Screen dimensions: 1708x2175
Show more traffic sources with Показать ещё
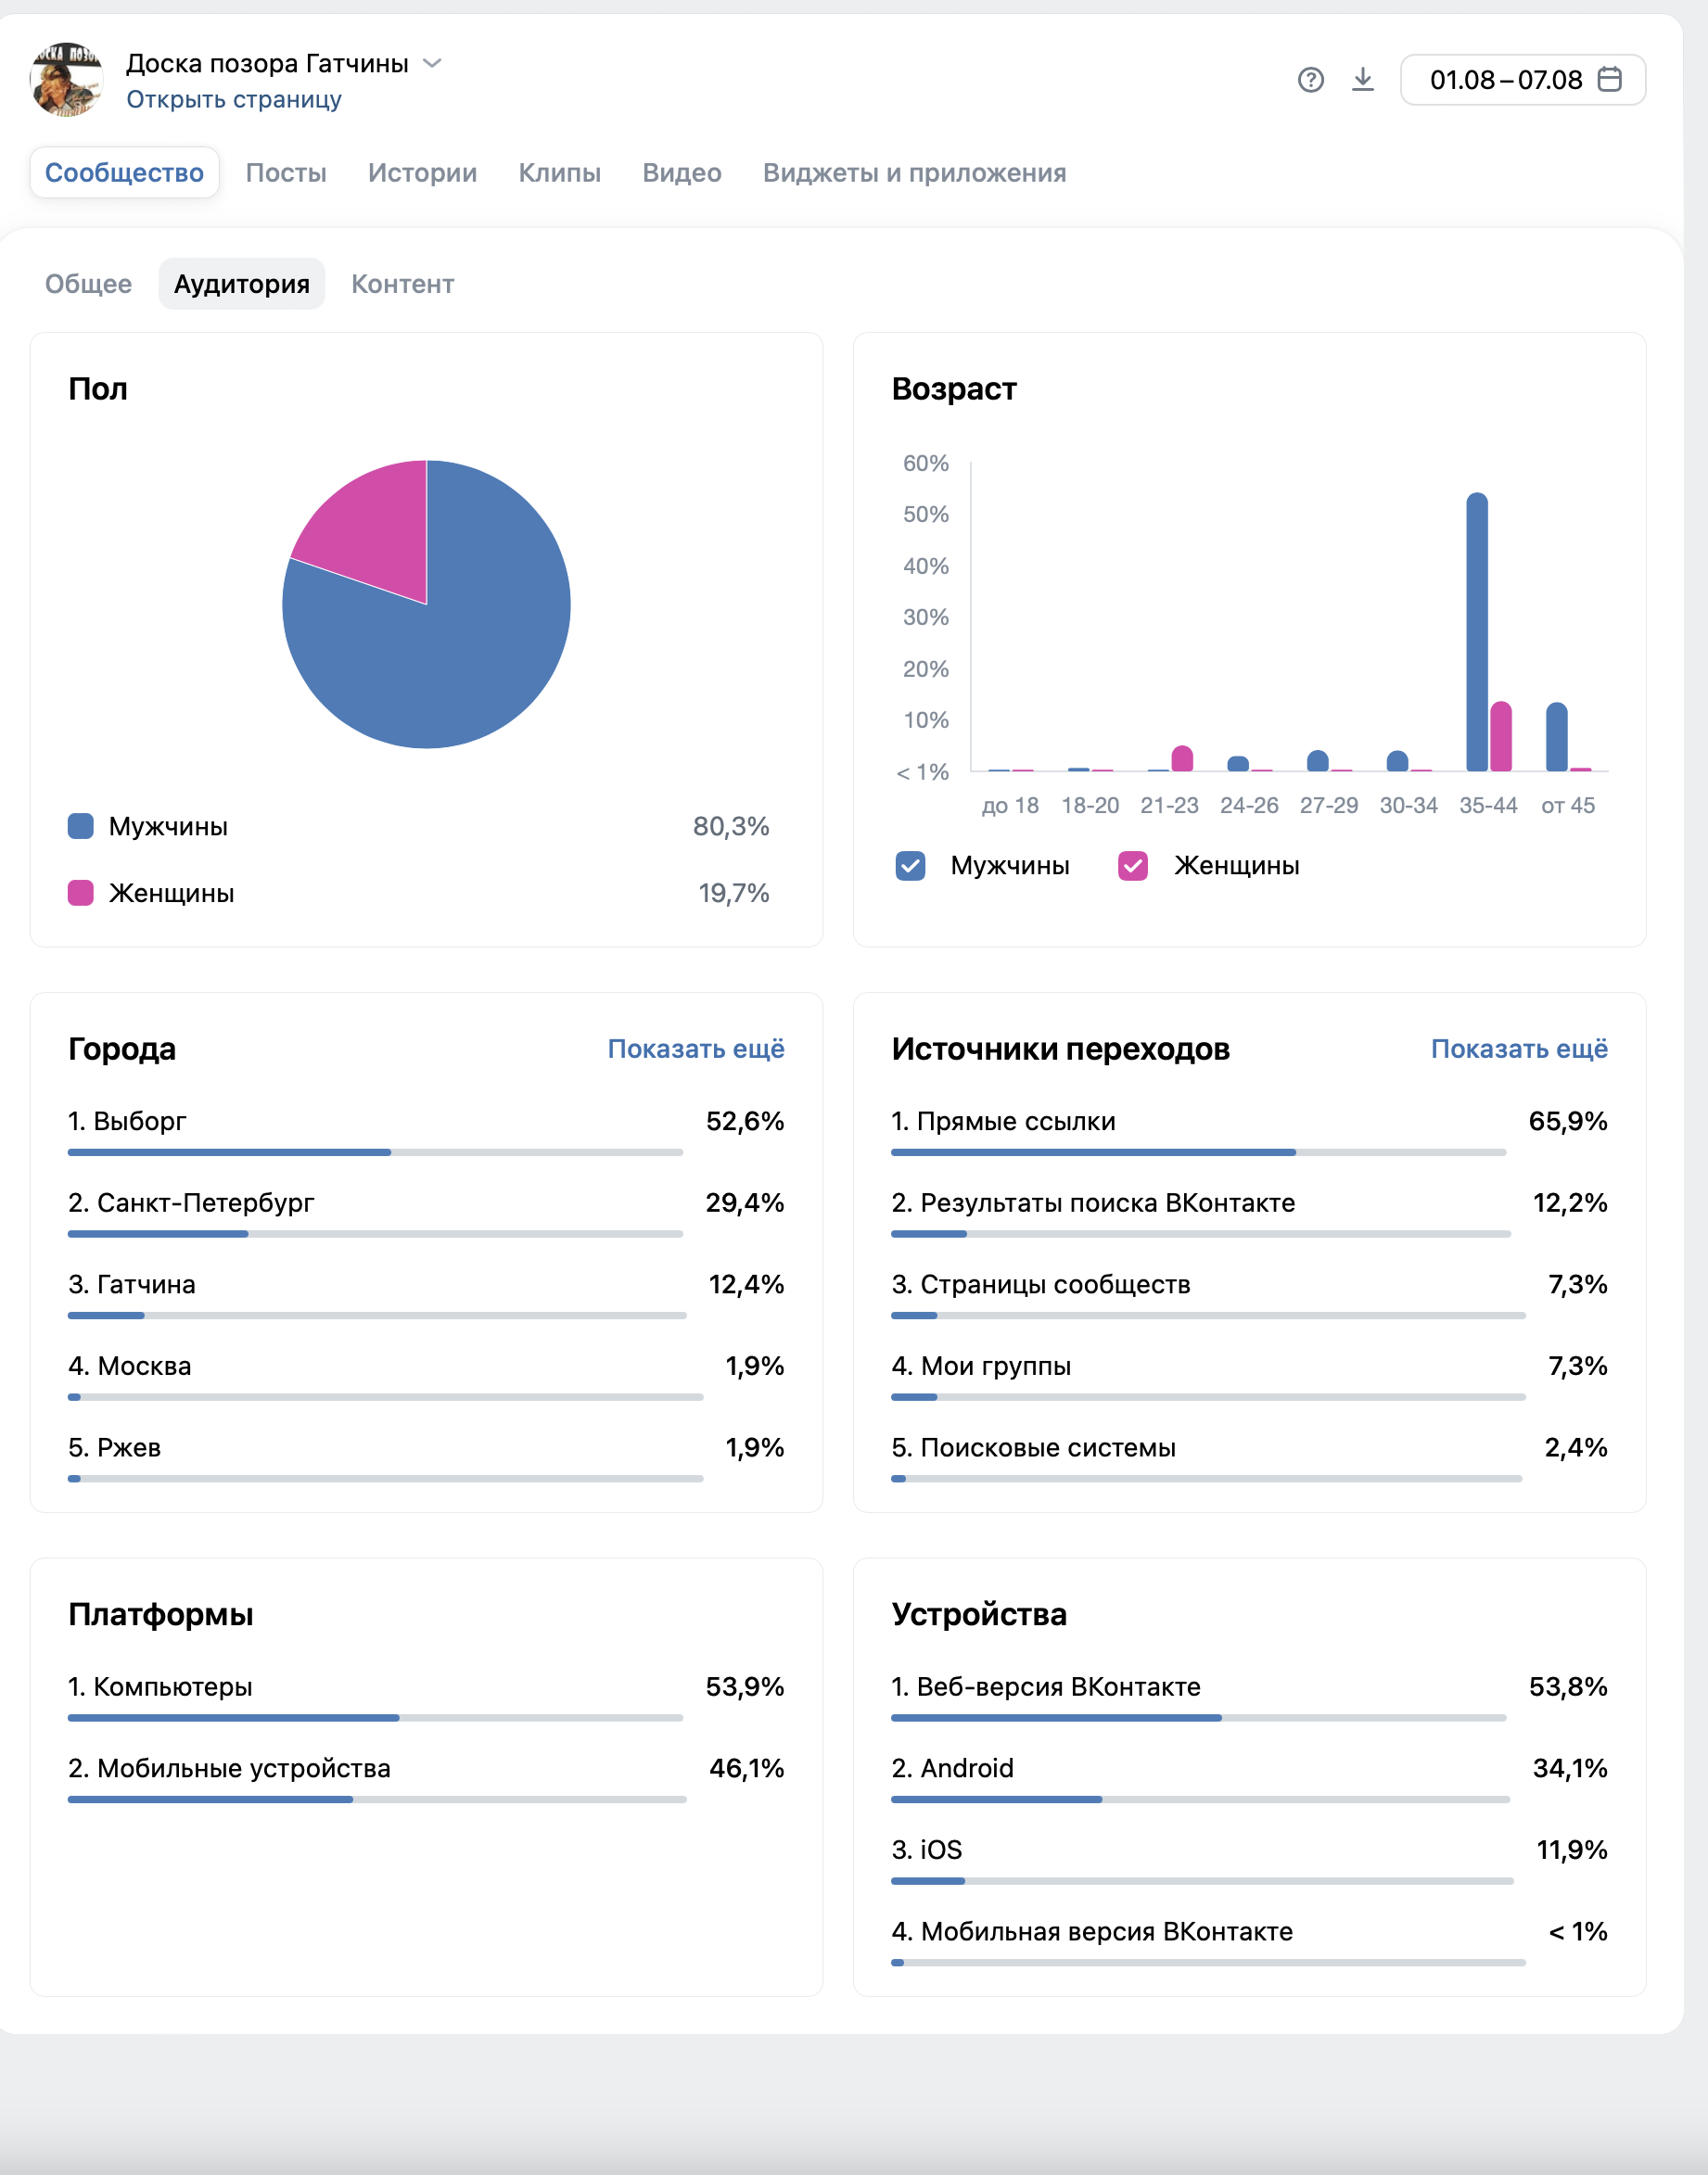pos(1519,1049)
